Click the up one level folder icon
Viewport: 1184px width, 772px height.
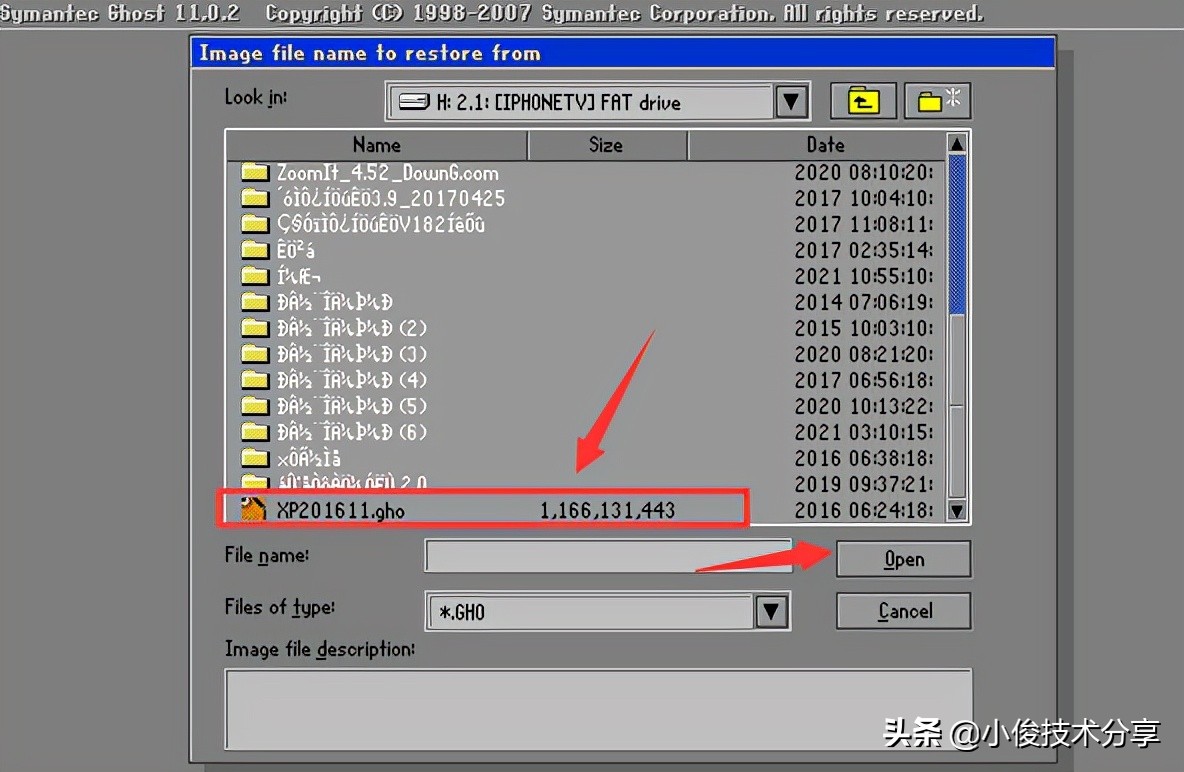tap(861, 100)
